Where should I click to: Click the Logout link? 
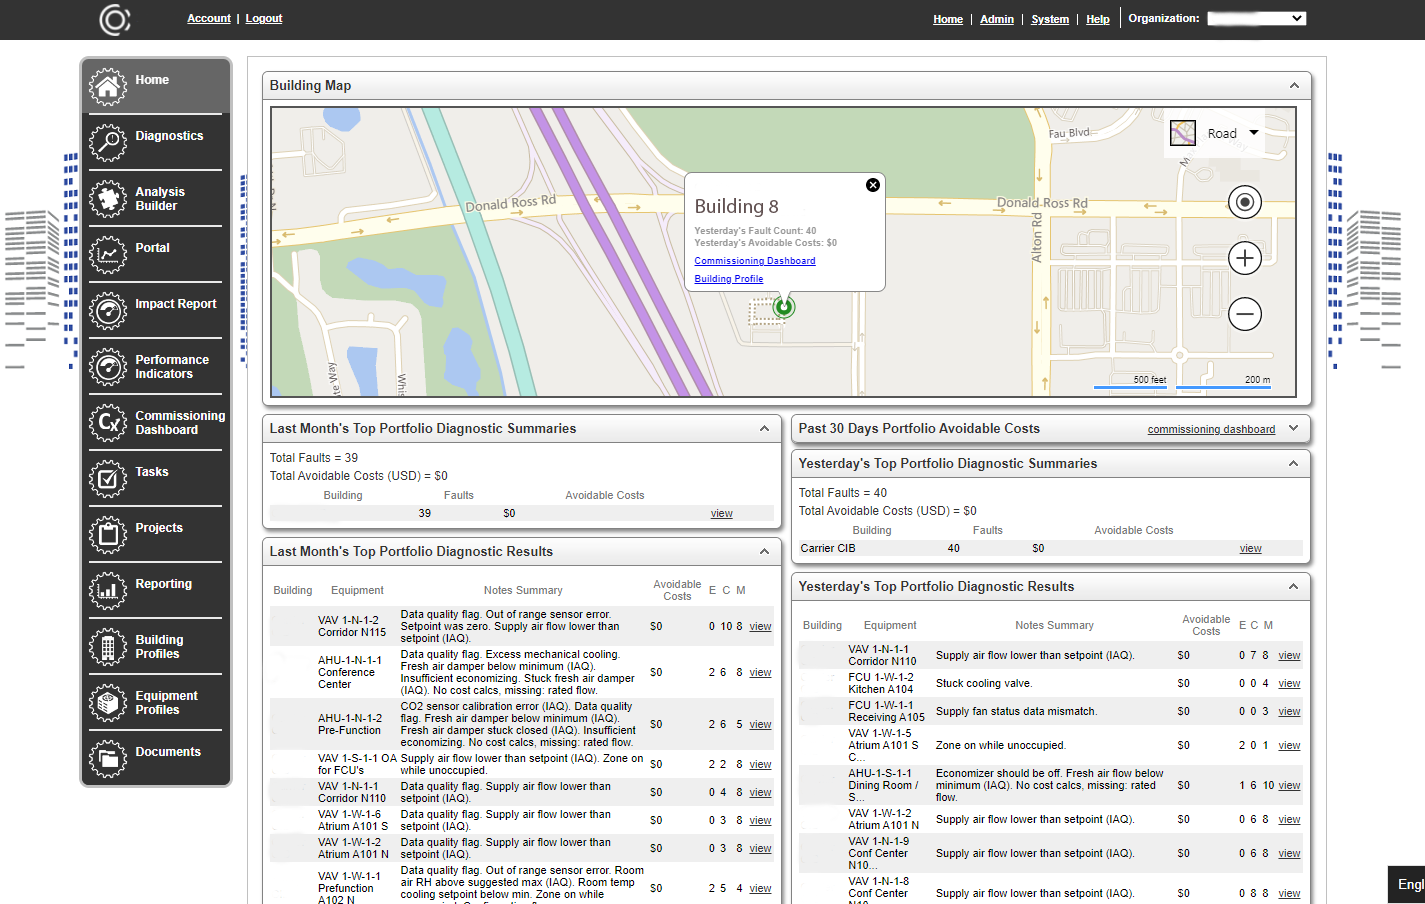(263, 18)
